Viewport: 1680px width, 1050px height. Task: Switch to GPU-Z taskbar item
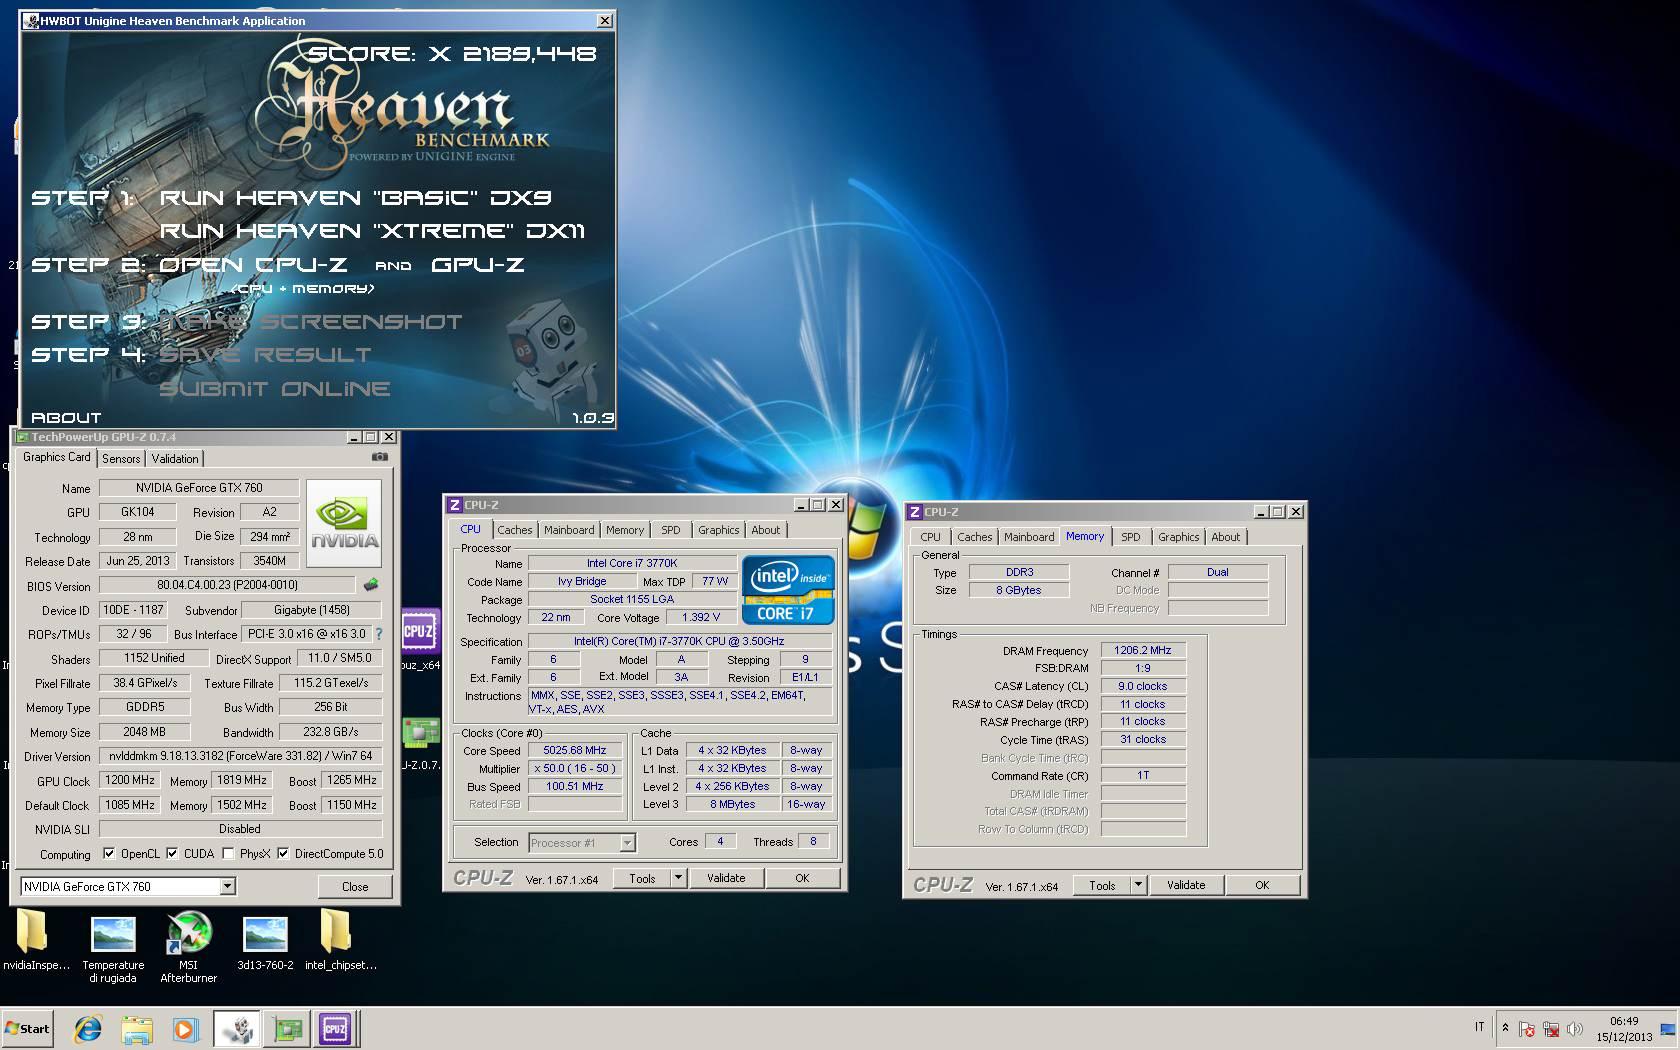(287, 1028)
